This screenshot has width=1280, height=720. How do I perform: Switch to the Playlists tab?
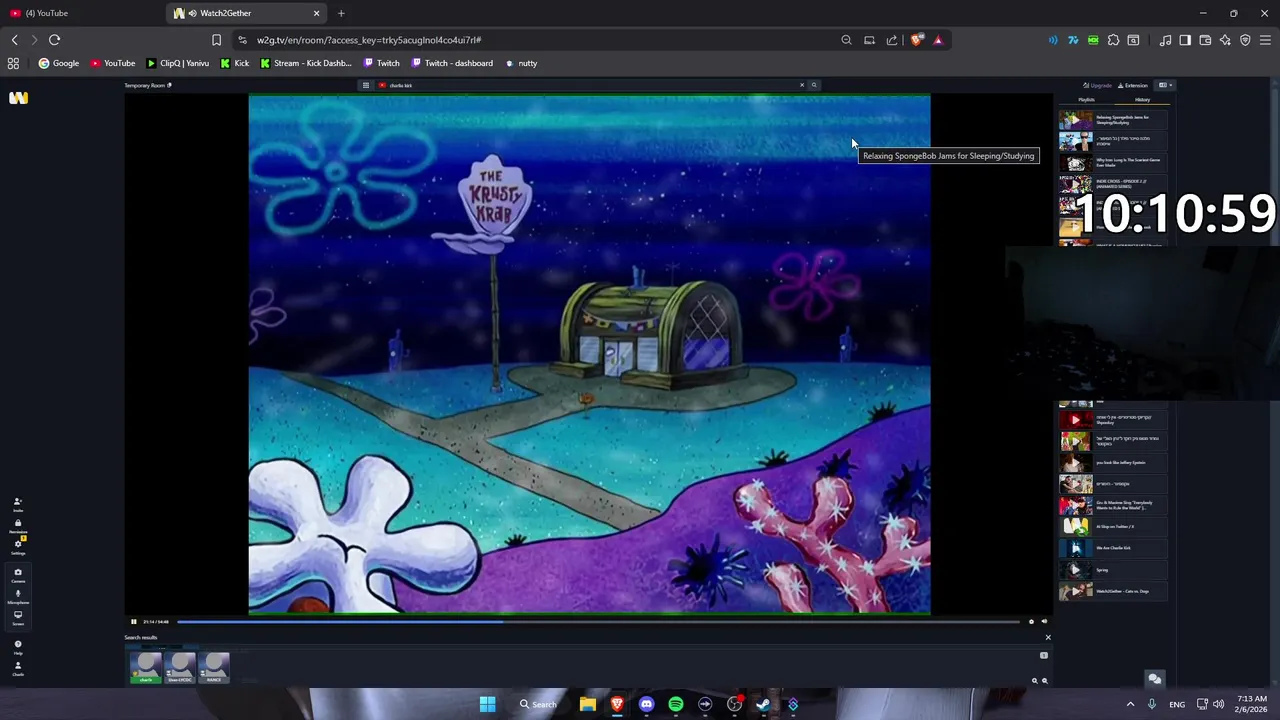(1086, 100)
